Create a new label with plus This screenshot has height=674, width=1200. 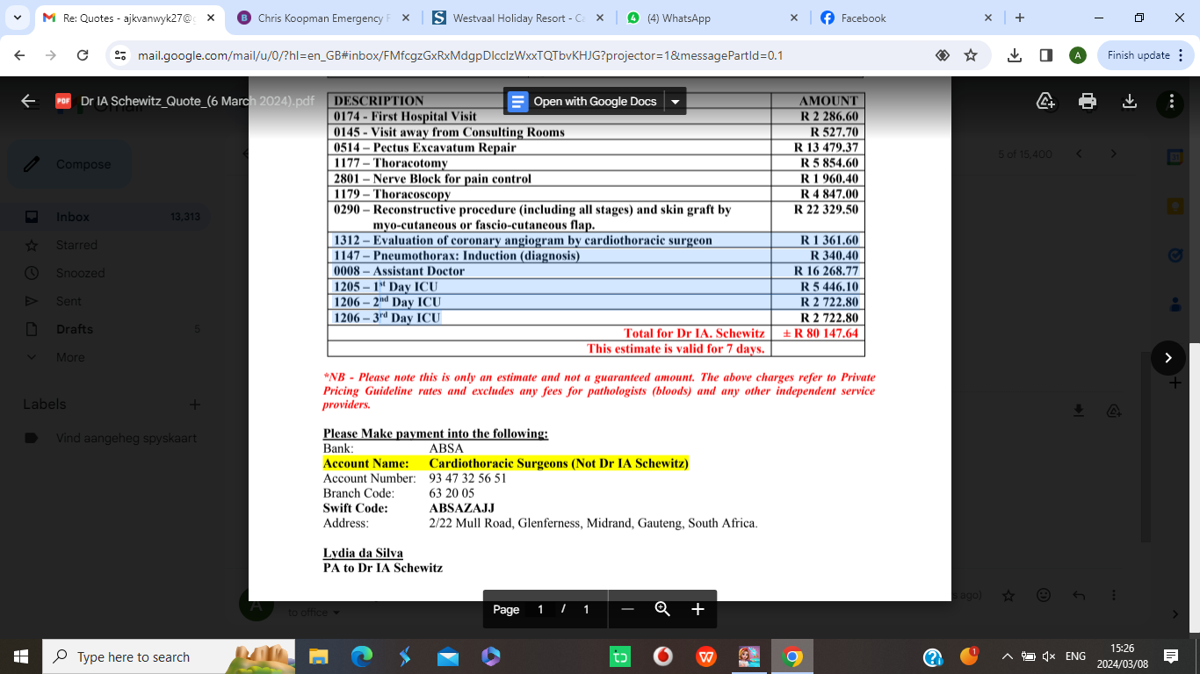[x=195, y=404]
